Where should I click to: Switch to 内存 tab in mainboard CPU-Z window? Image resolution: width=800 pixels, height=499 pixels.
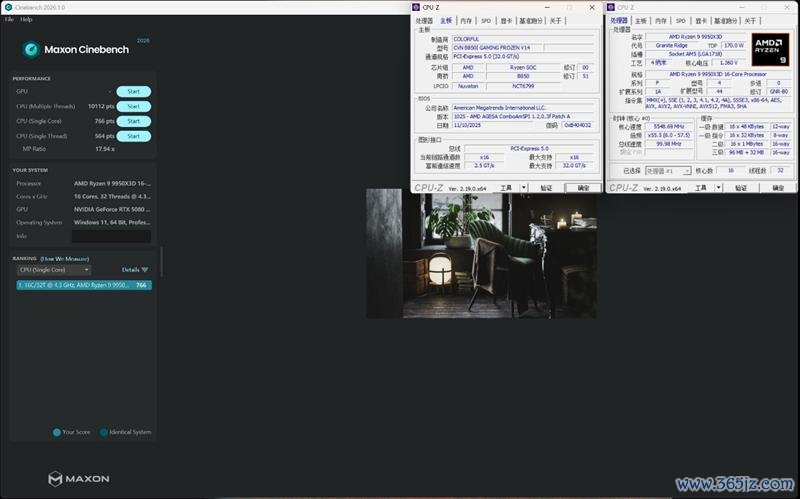point(466,21)
